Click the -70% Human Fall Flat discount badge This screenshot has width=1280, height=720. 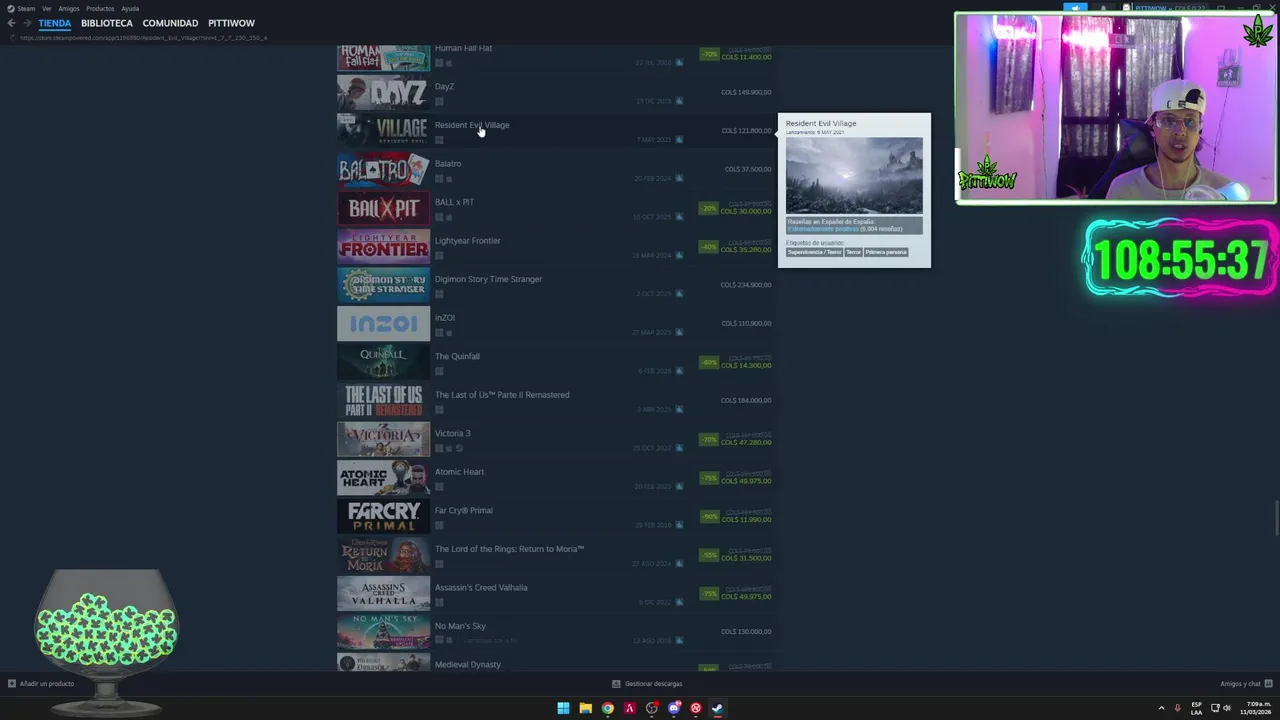coord(709,54)
